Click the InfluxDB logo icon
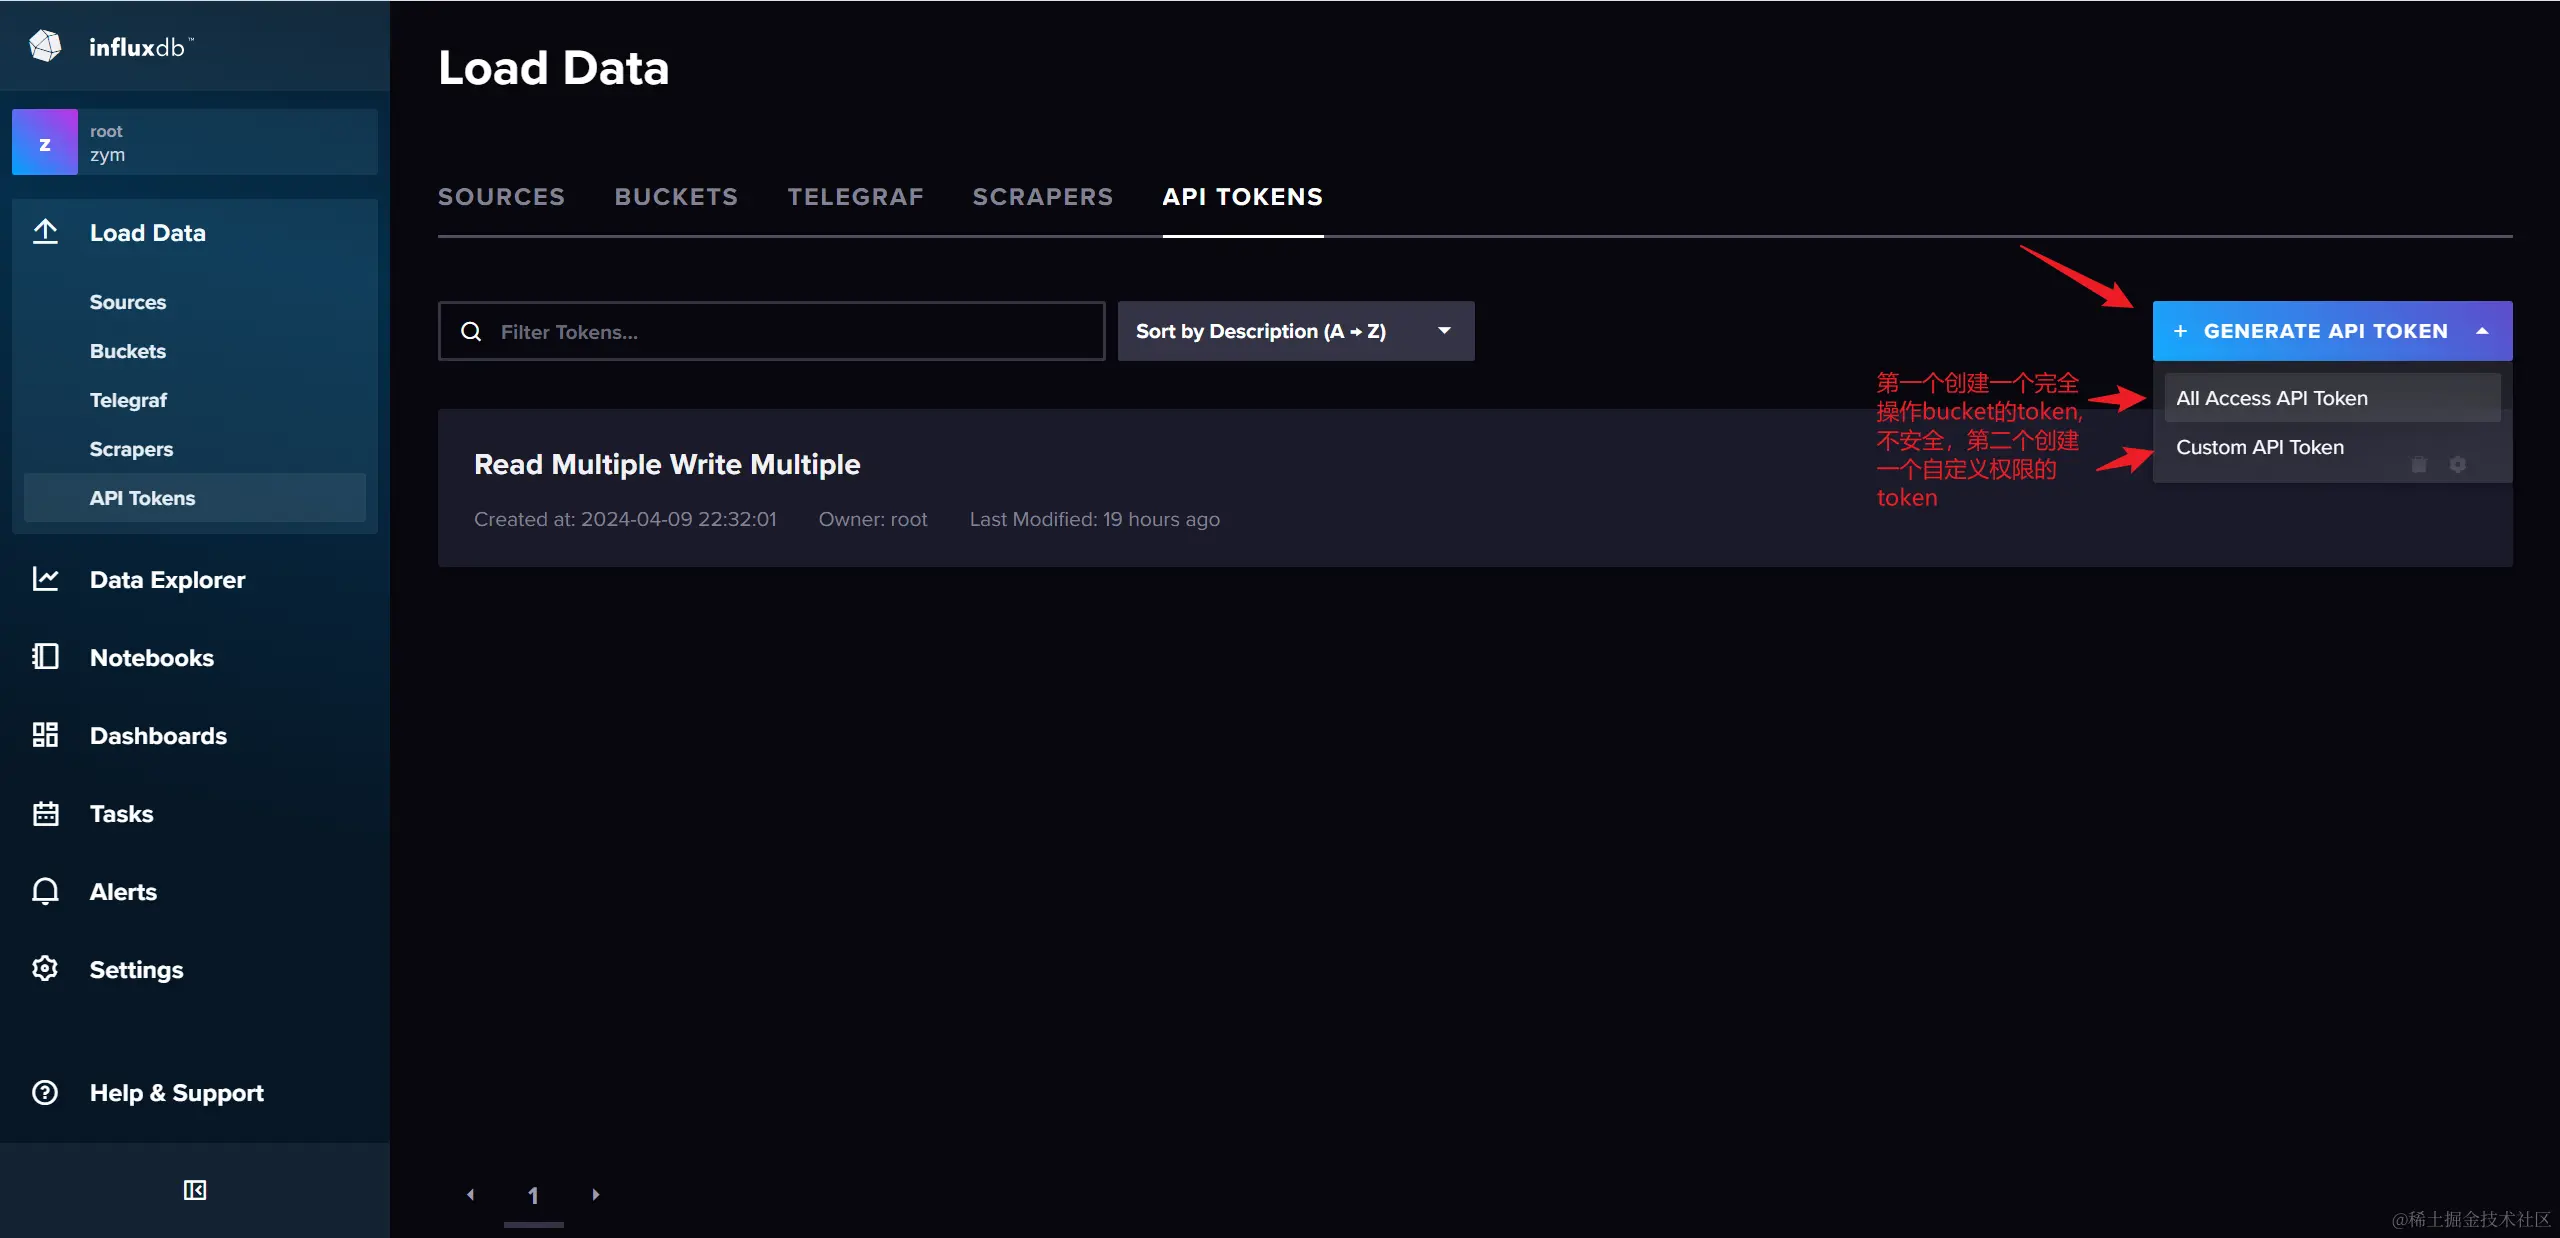 tap(45, 46)
